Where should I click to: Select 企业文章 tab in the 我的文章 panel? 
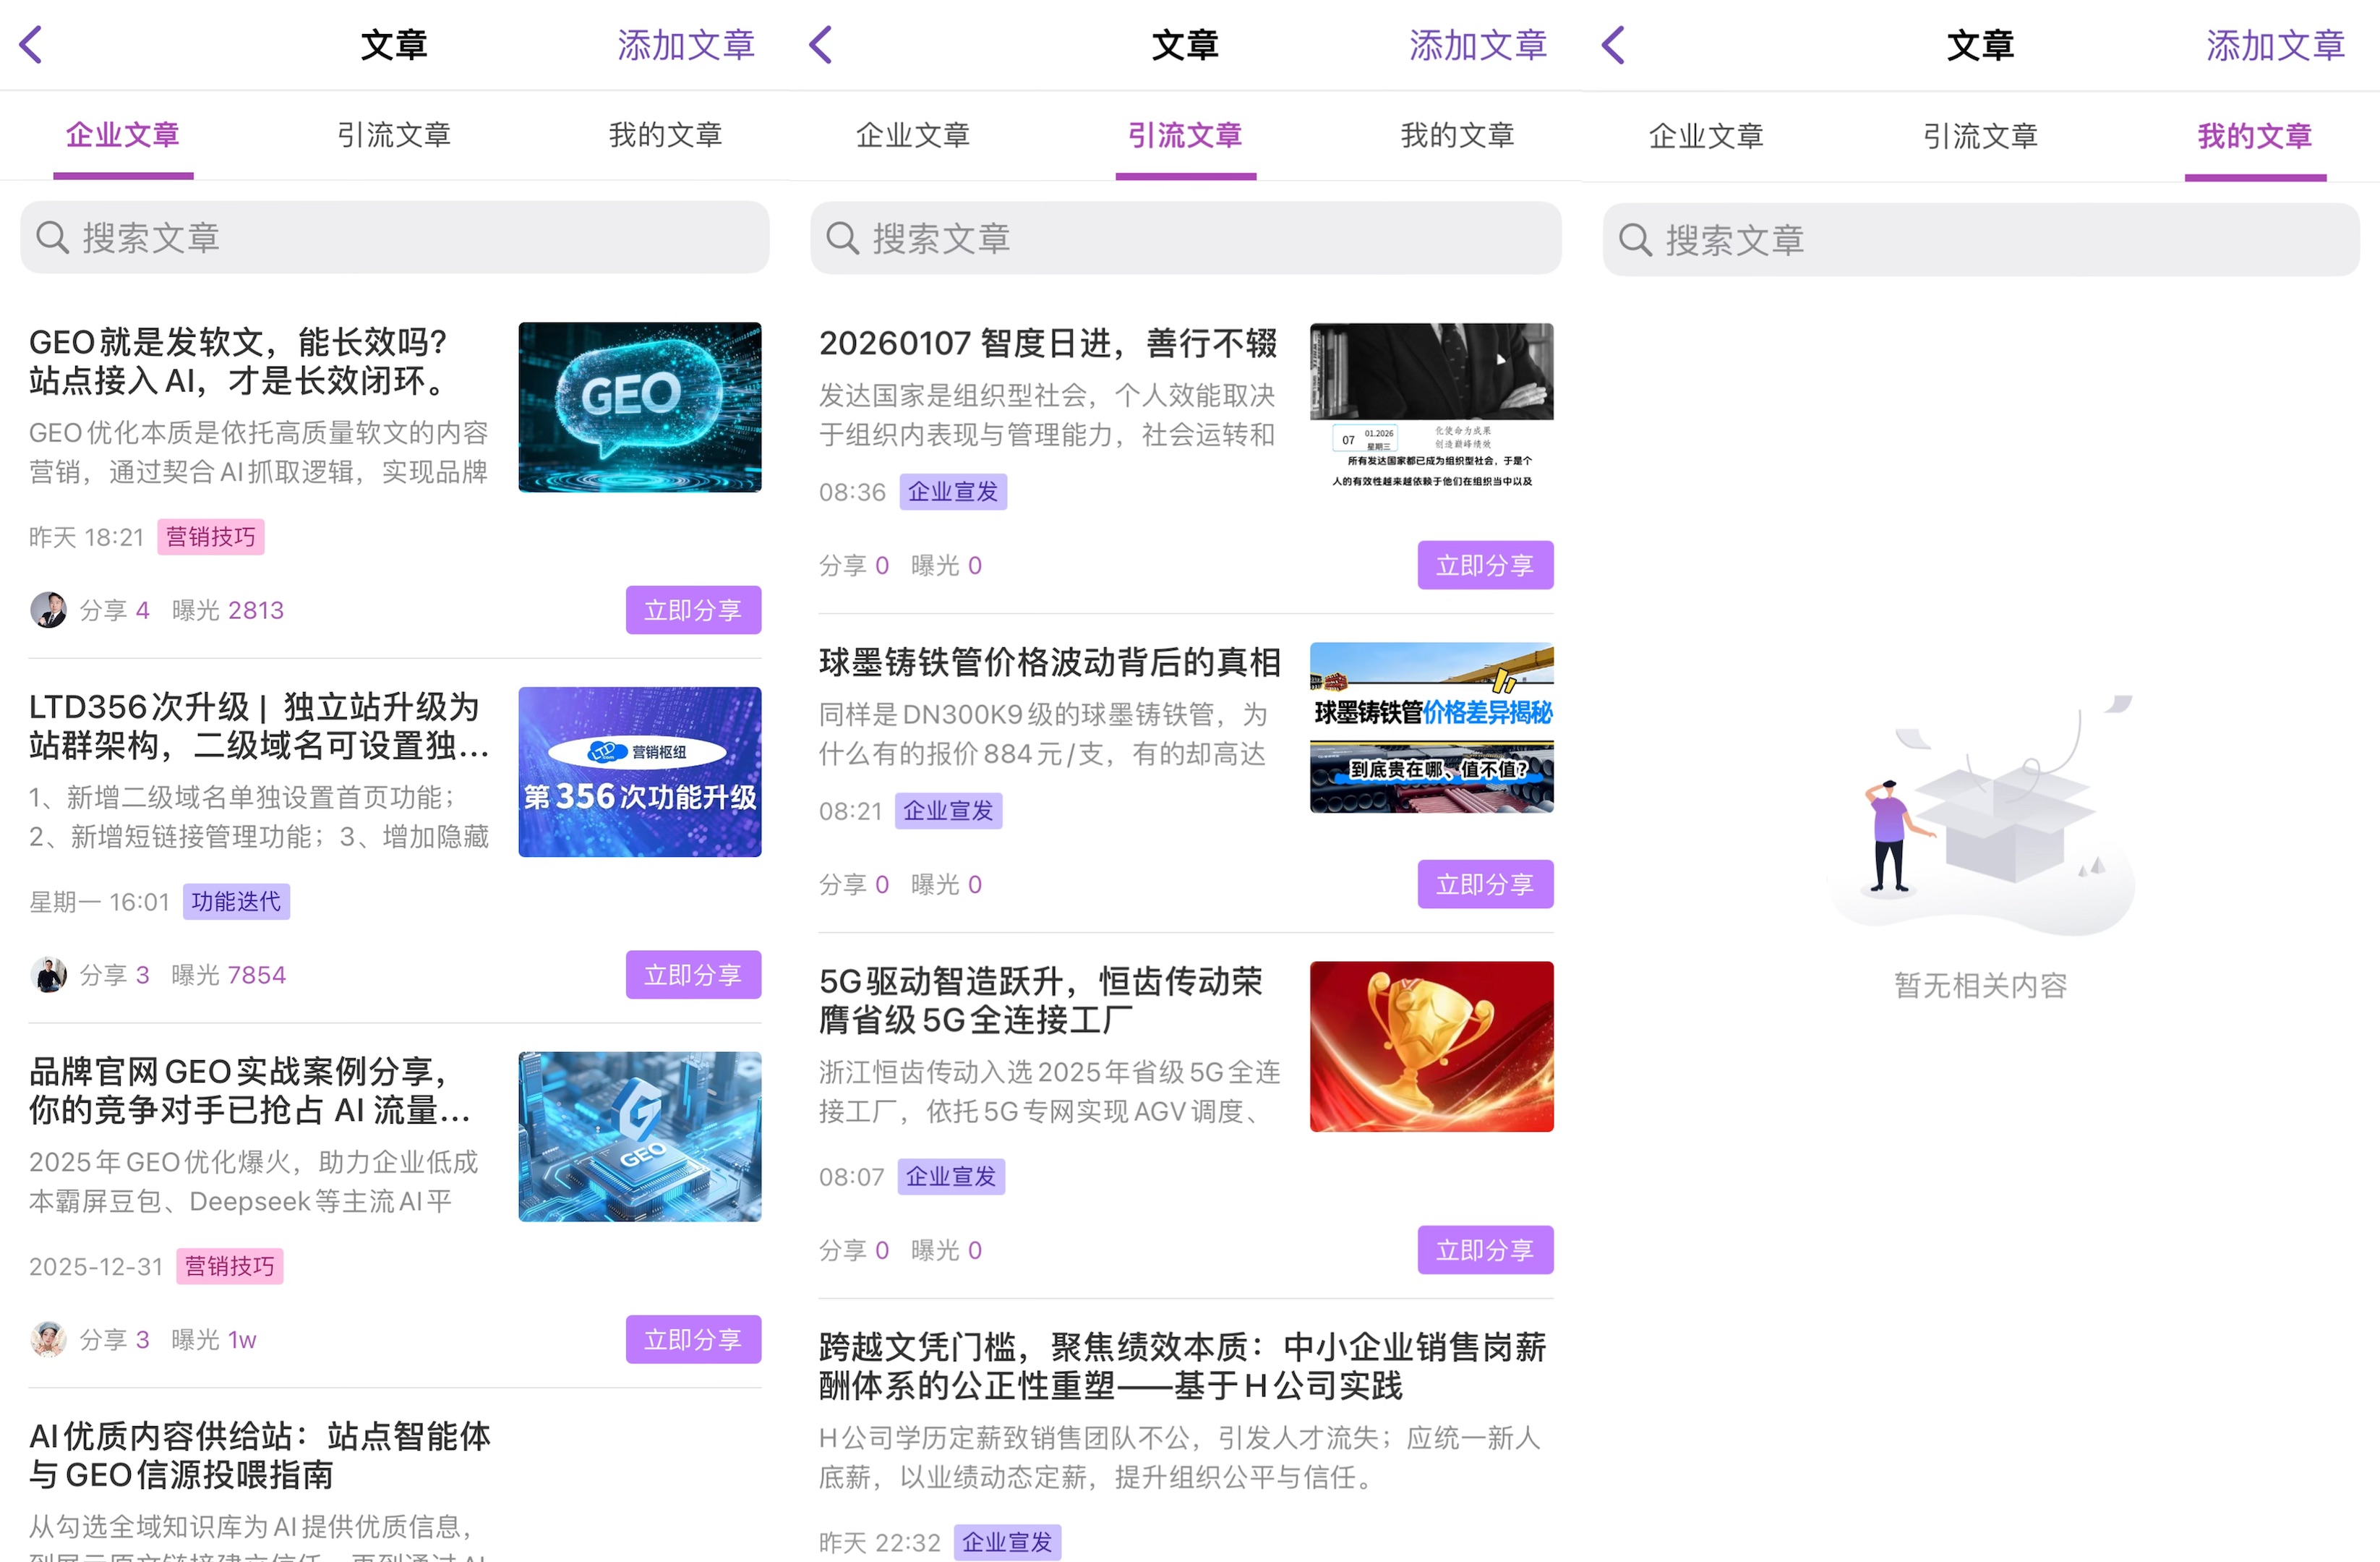click(x=1706, y=136)
